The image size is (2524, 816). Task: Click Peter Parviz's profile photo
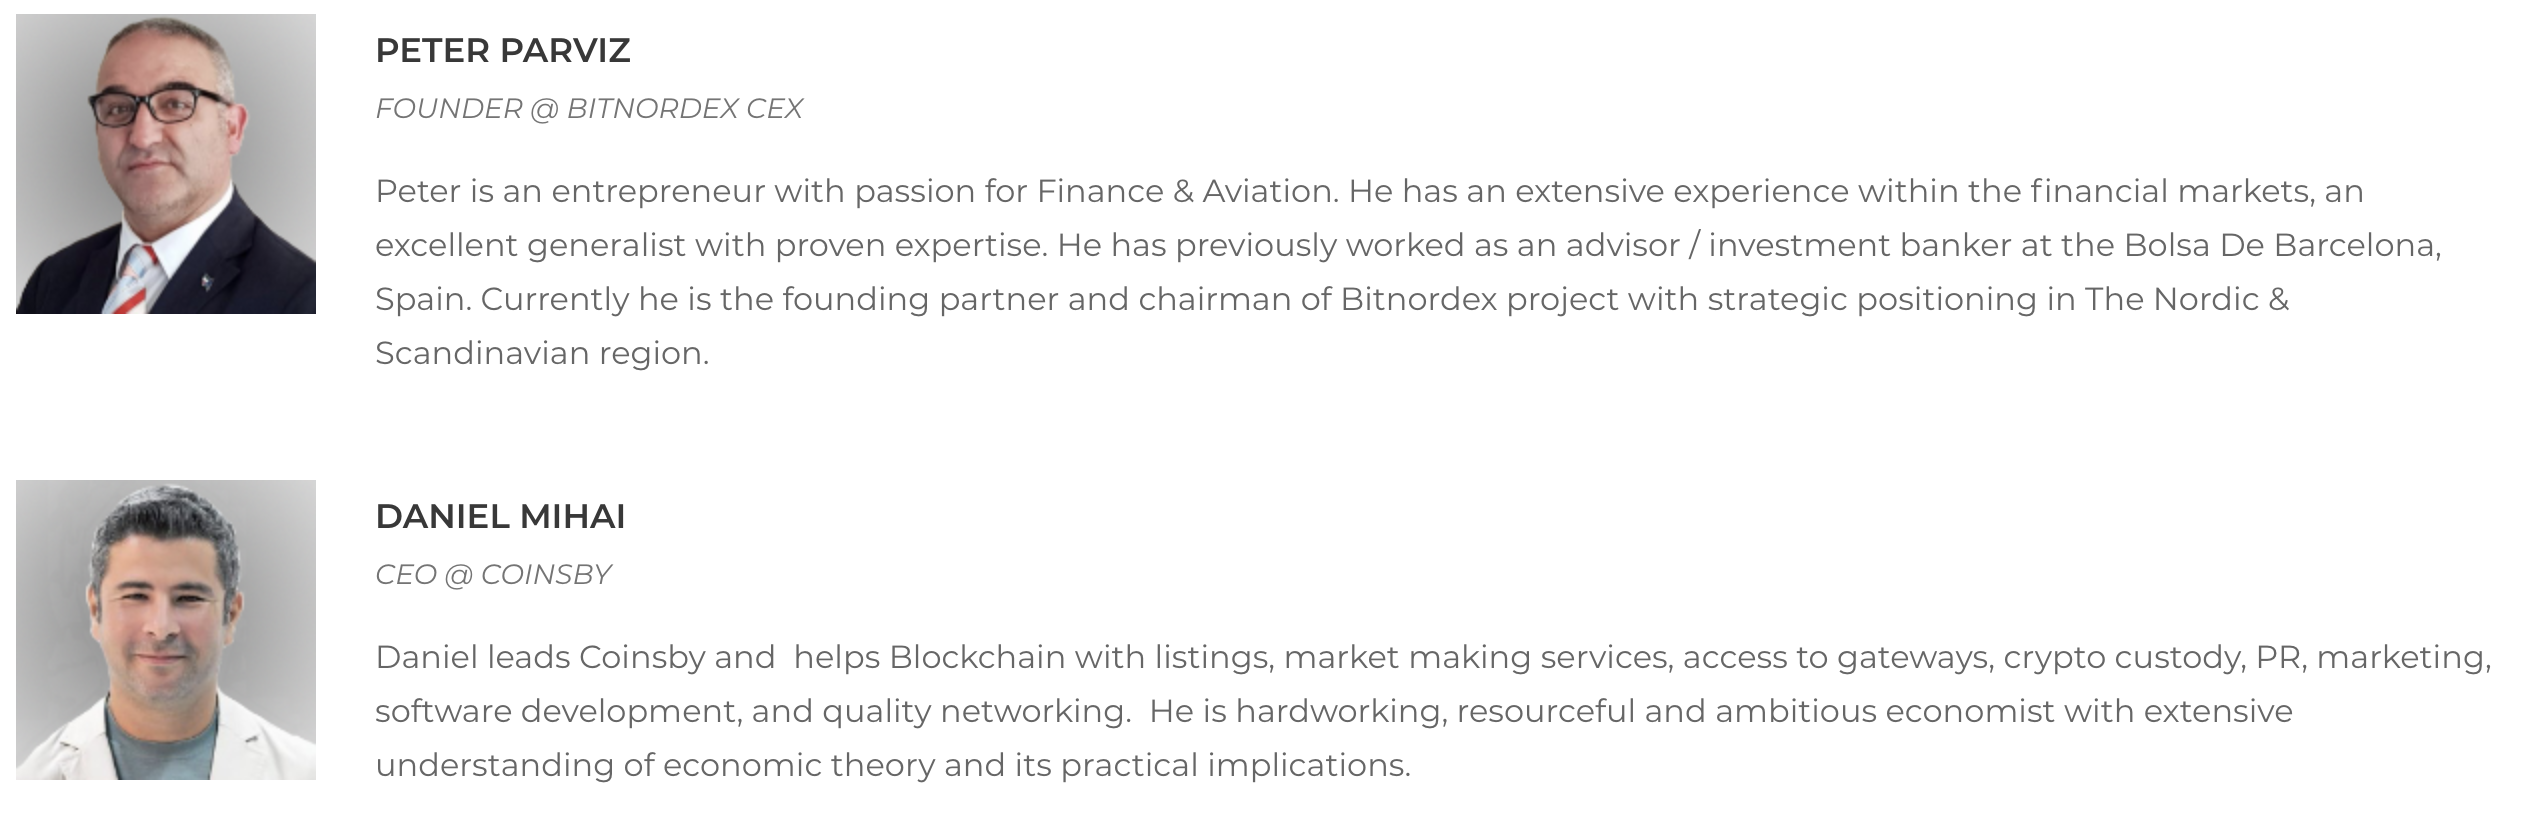166,164
